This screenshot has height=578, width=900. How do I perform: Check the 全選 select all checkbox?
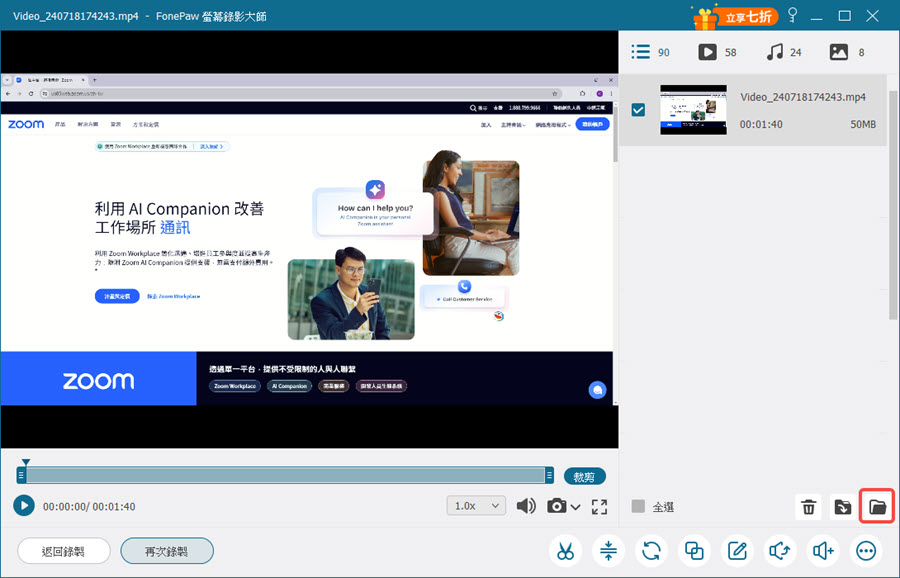pyautogui.click(x=638, y=506)
